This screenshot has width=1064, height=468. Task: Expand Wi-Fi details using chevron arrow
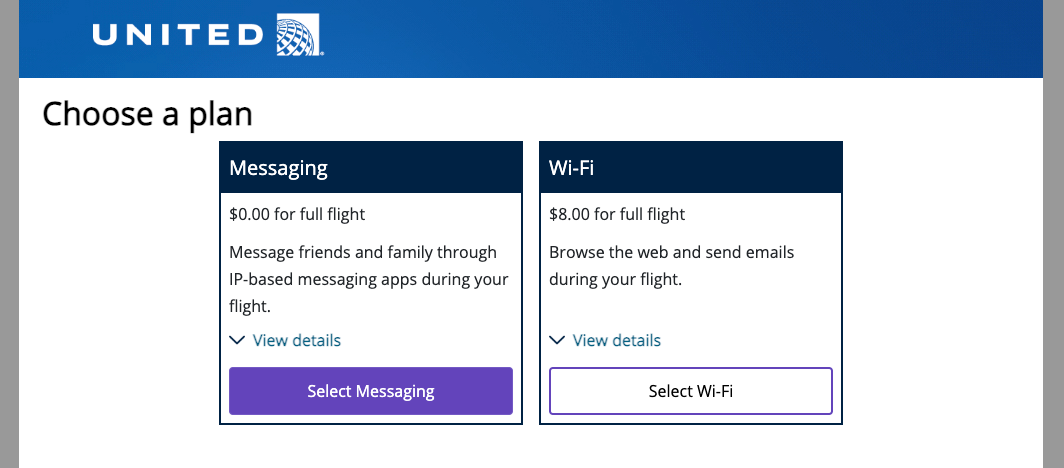click(x=557, y=340)
